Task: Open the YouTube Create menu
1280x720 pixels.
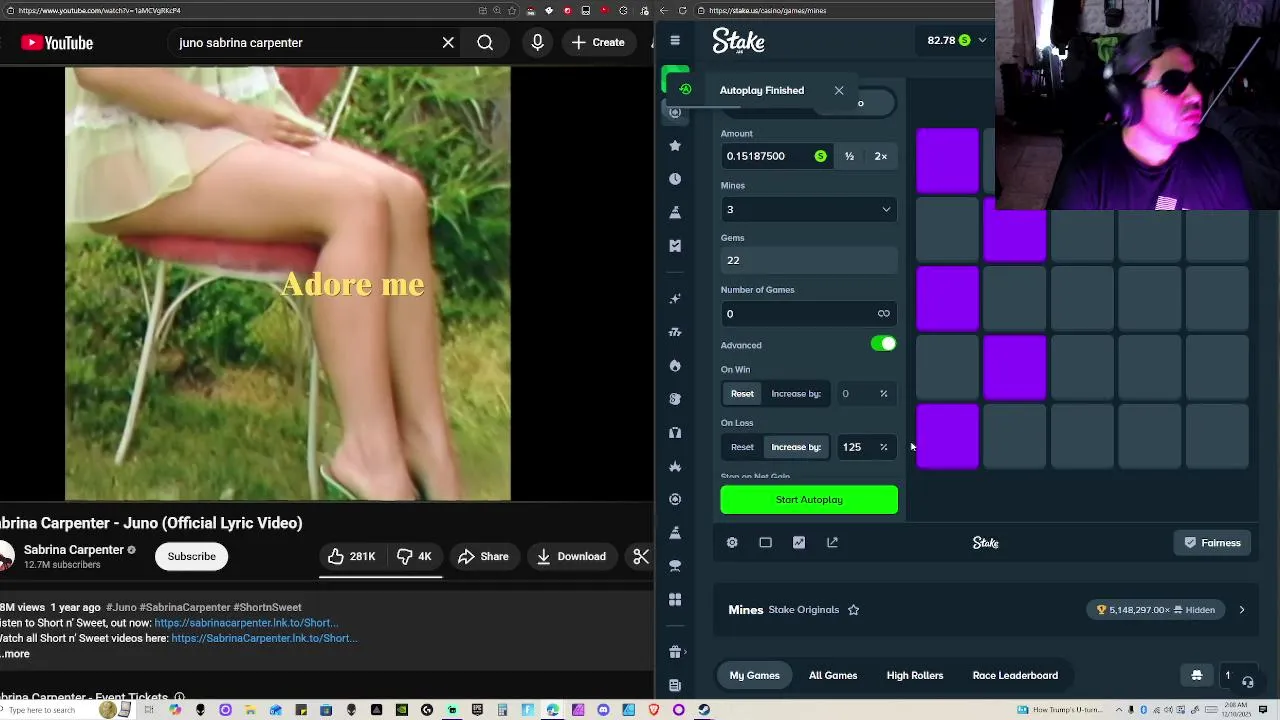Action: (598, 43)
